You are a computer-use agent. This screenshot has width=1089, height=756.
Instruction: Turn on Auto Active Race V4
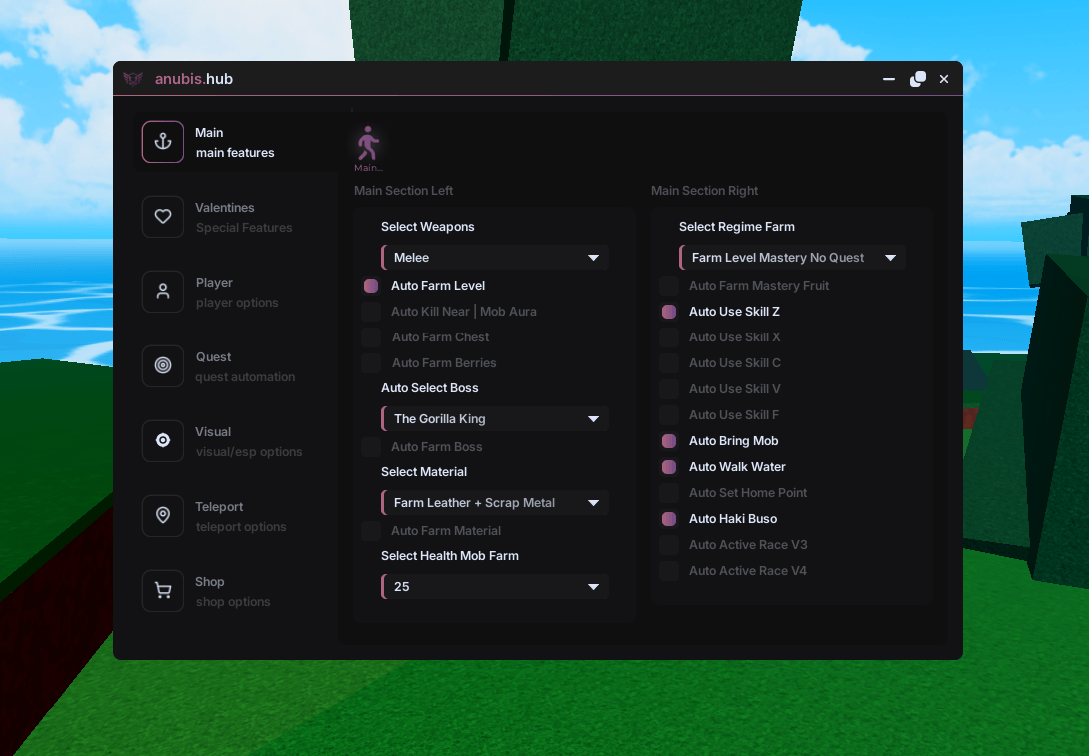(669, 571)
